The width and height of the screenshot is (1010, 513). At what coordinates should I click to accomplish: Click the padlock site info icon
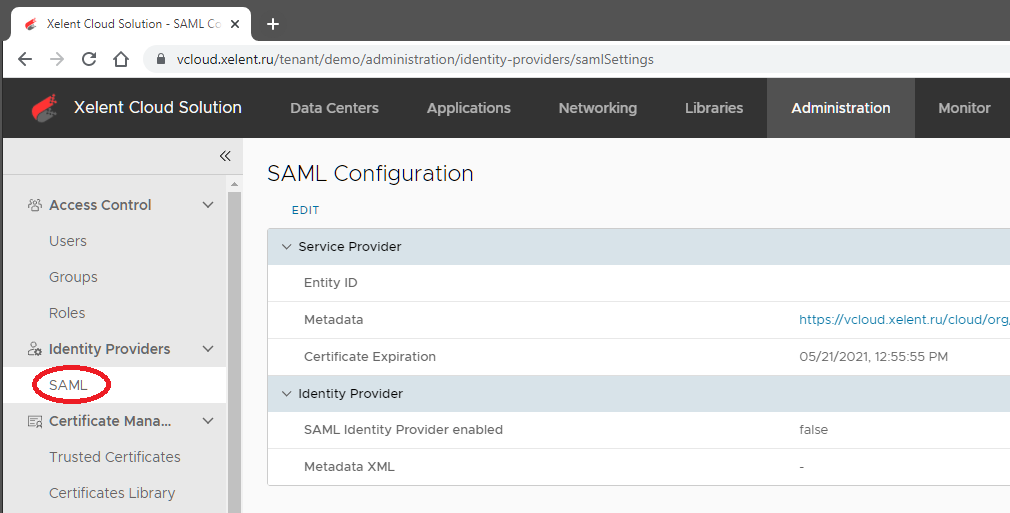pyautogui.click(x=161, y=59)
